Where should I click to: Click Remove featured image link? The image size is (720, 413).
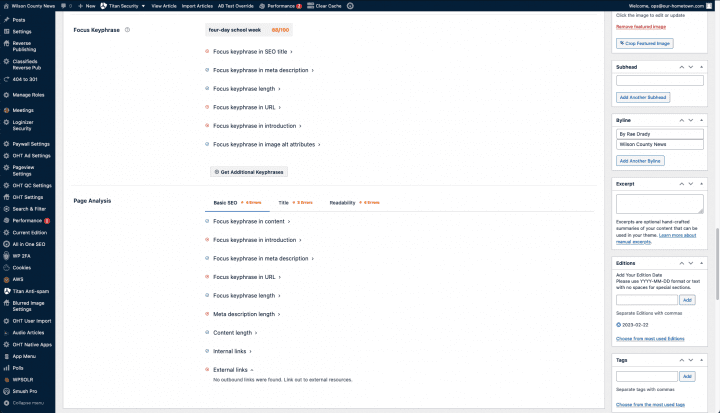(641, 27)
